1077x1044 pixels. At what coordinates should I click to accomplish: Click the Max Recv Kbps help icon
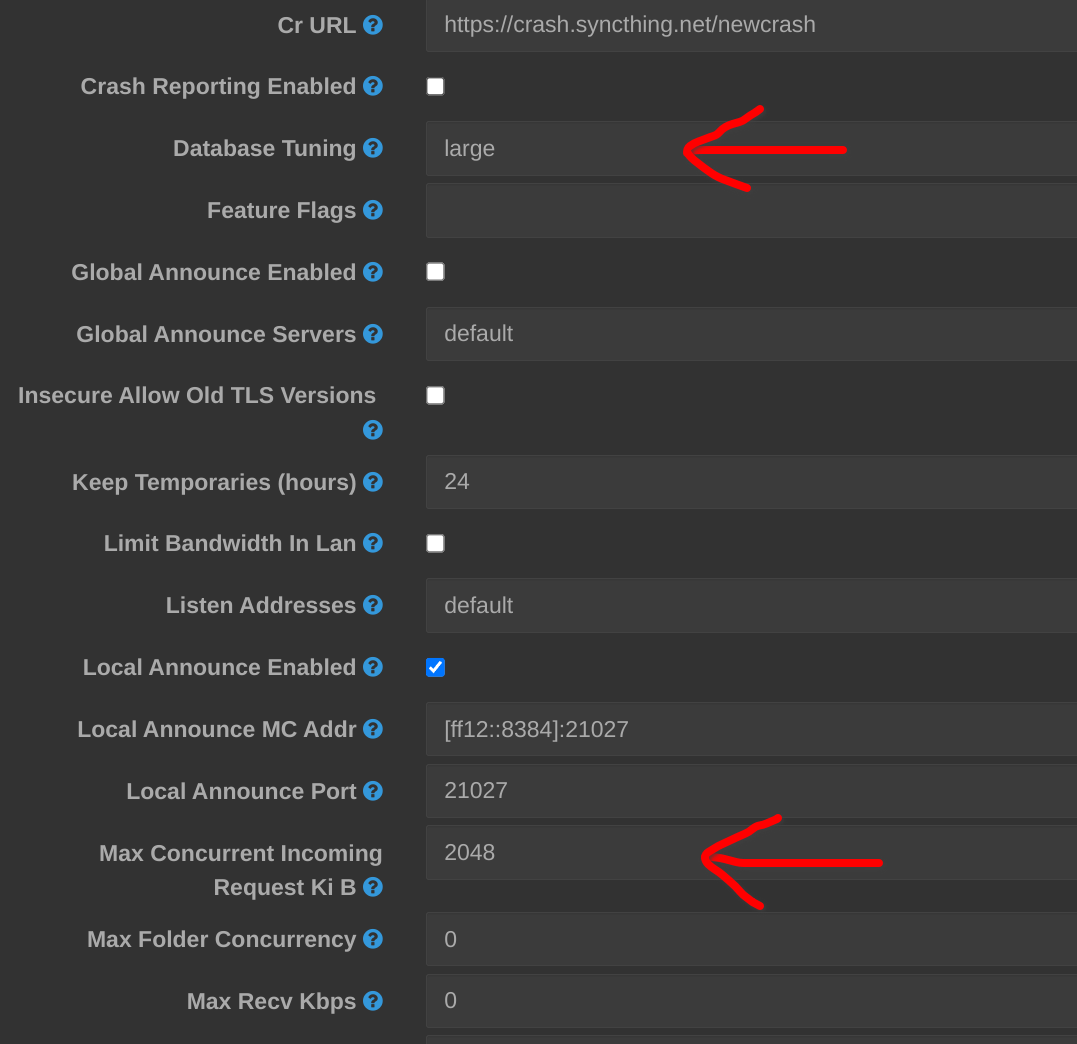[373, 1001]
